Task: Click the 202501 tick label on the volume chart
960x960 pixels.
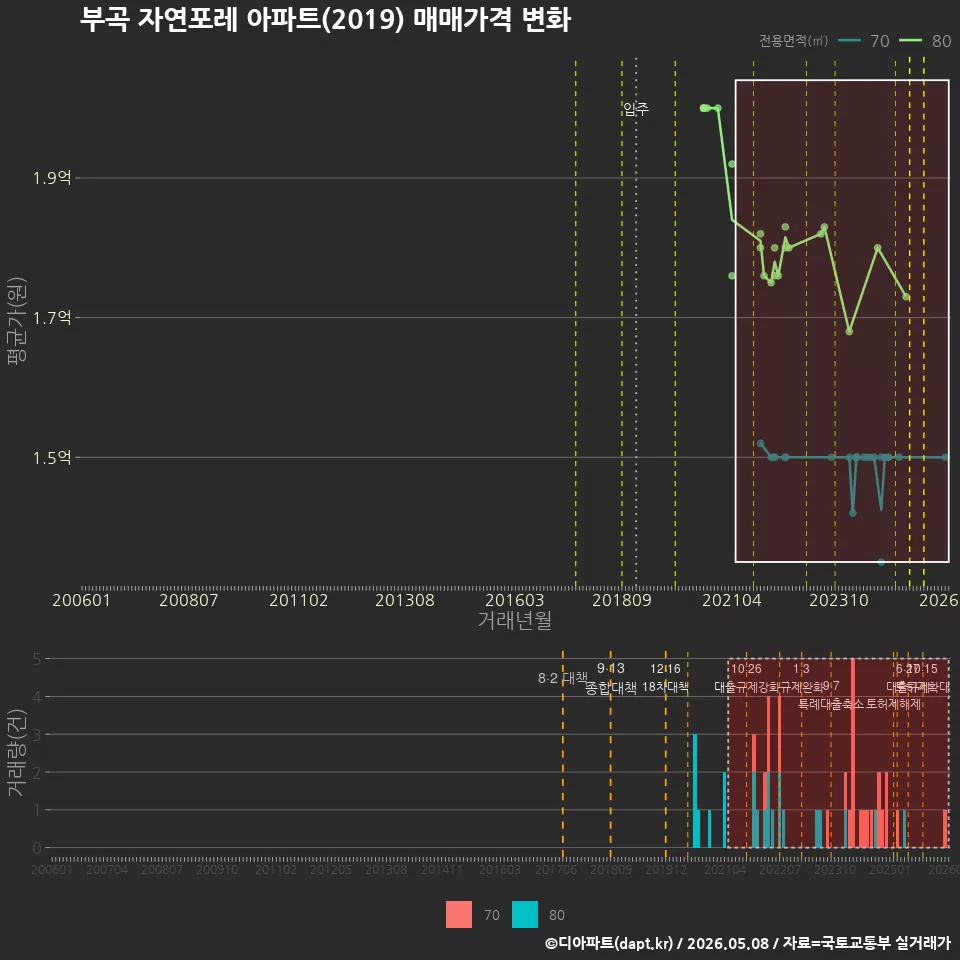Action: point(890,869)
